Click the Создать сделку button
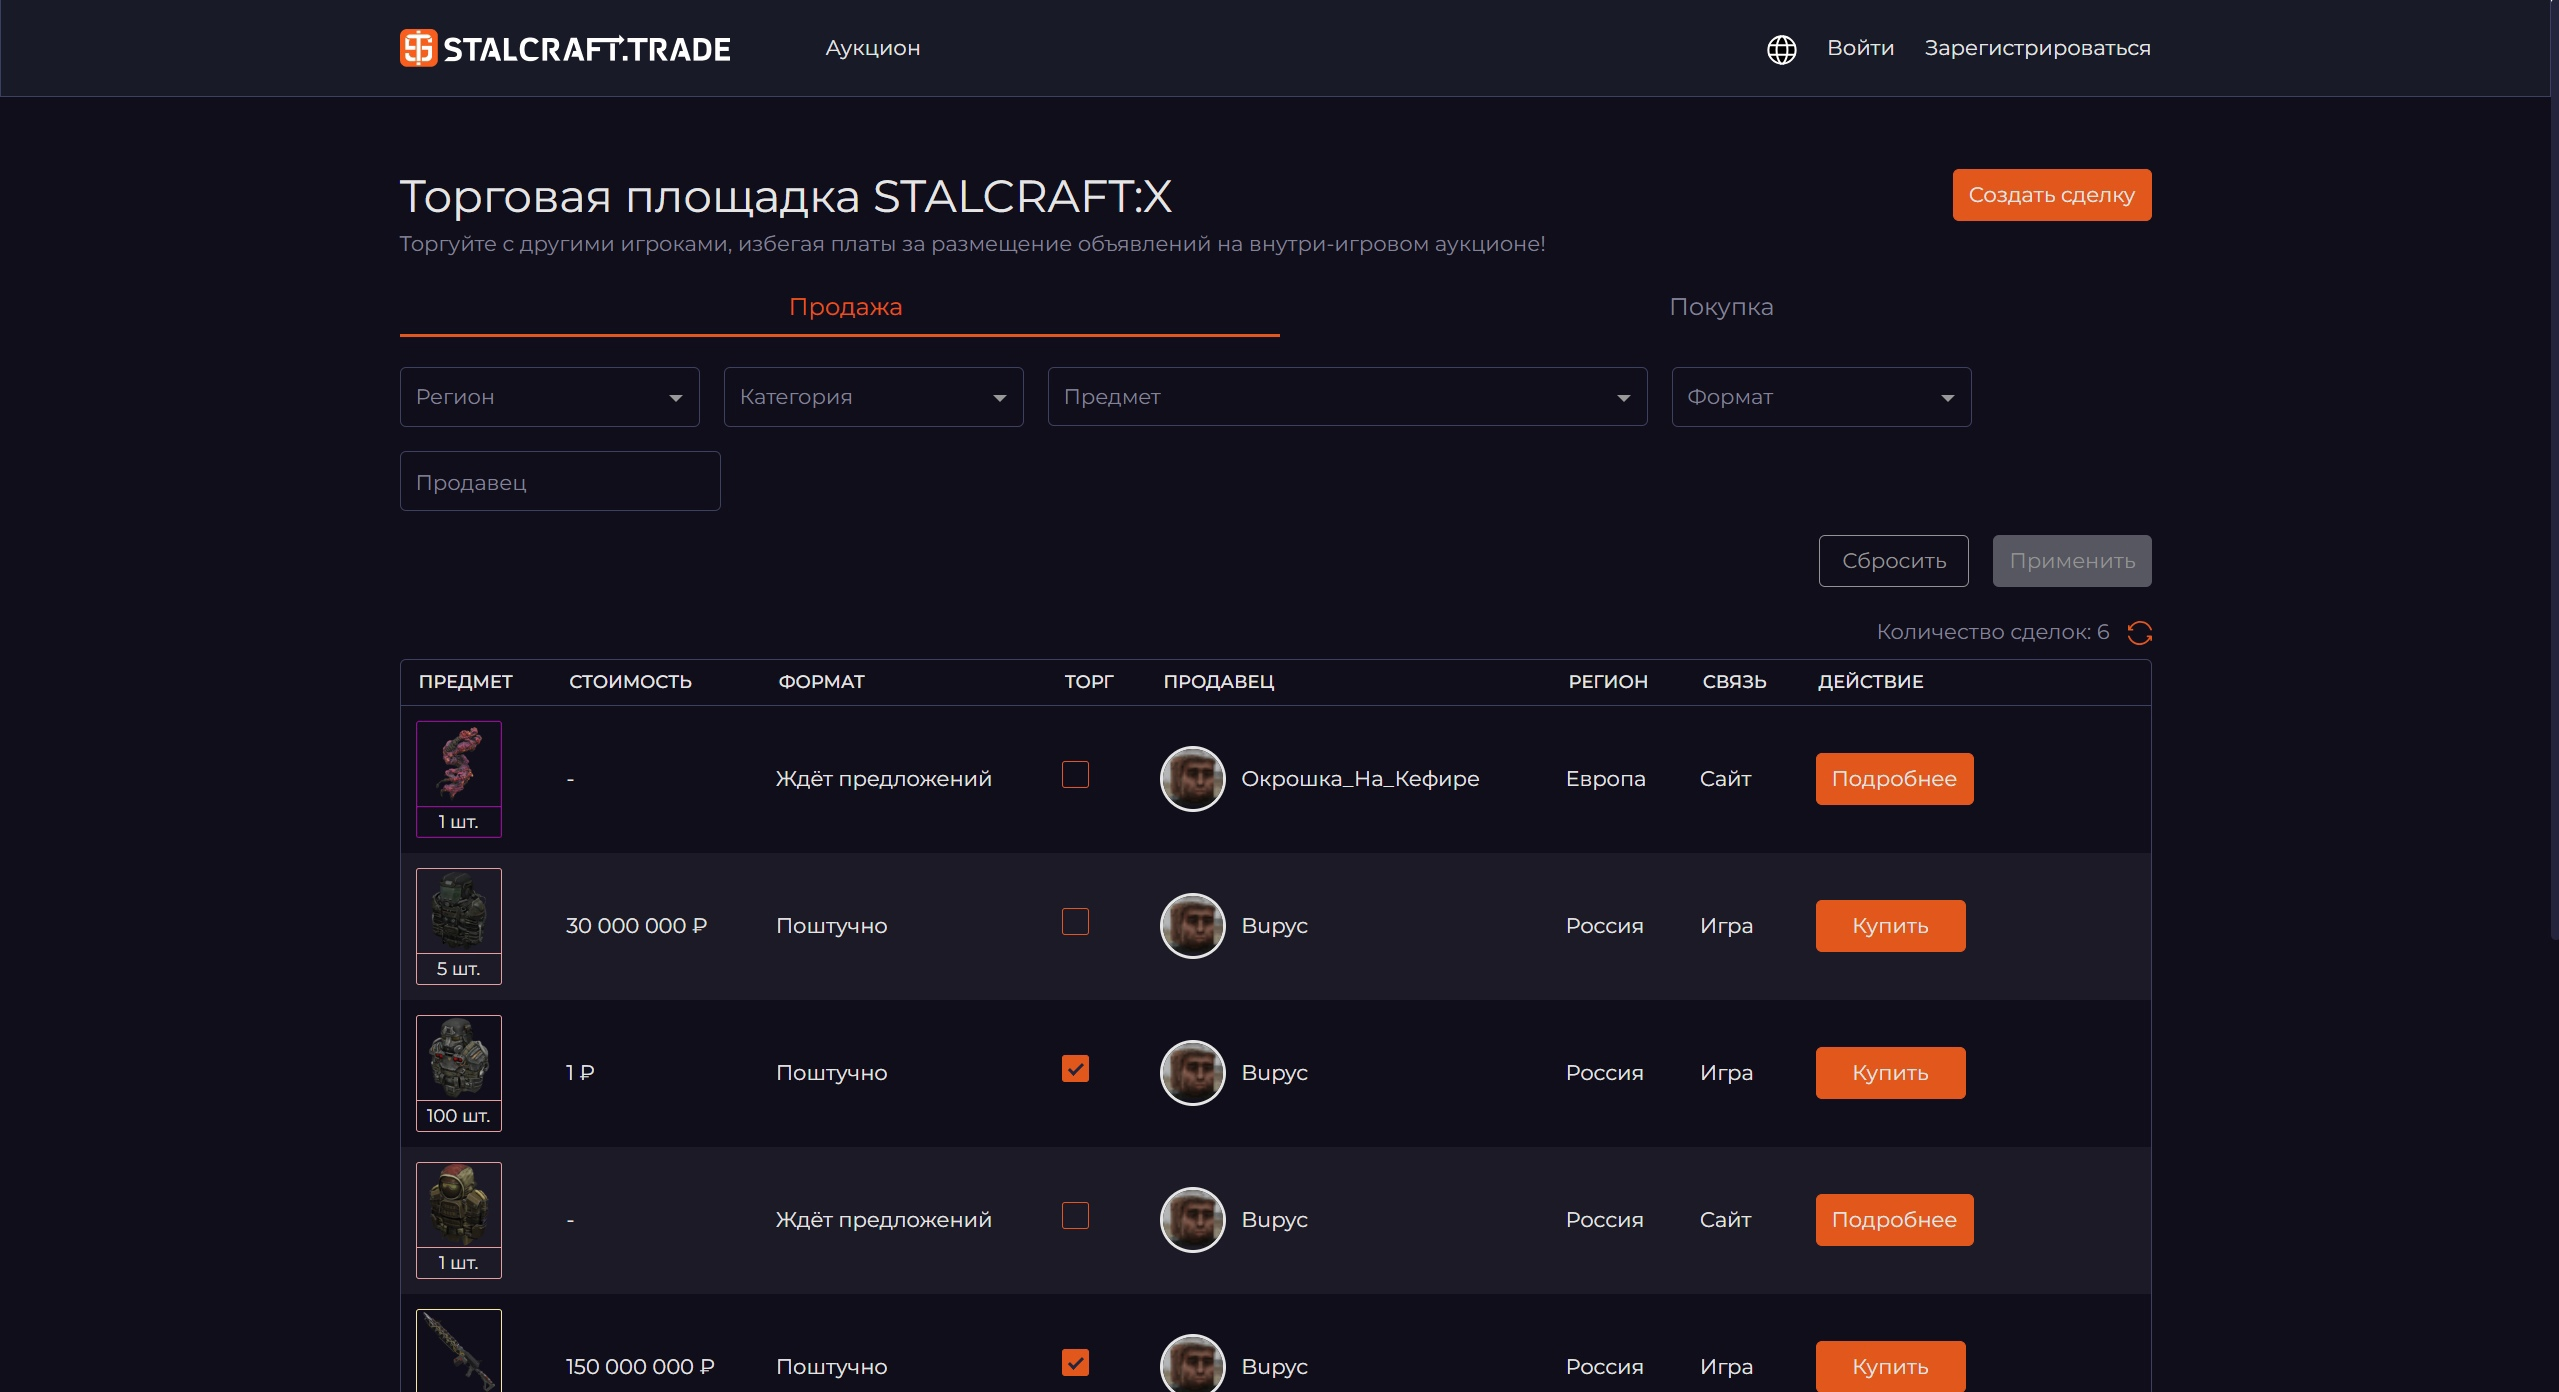Viewport: 2559px width, 1392px height. [2051, 195]
